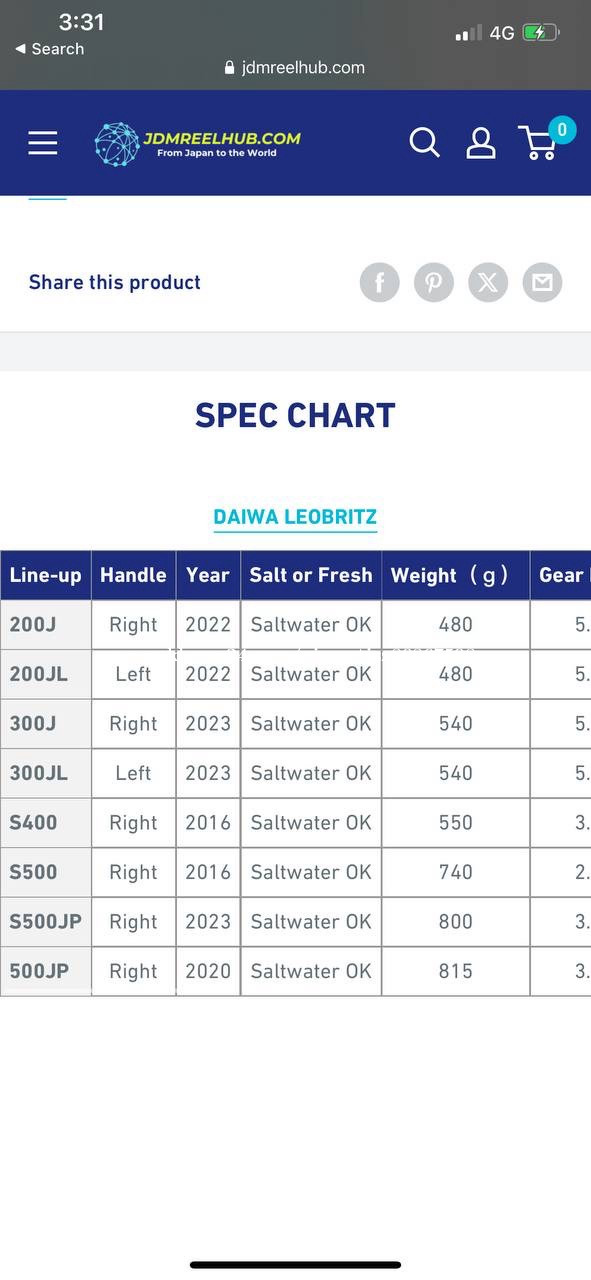The height and width of the screenshot is (1280, 591).
Task: Share product by email
Action: click(542, 283)
